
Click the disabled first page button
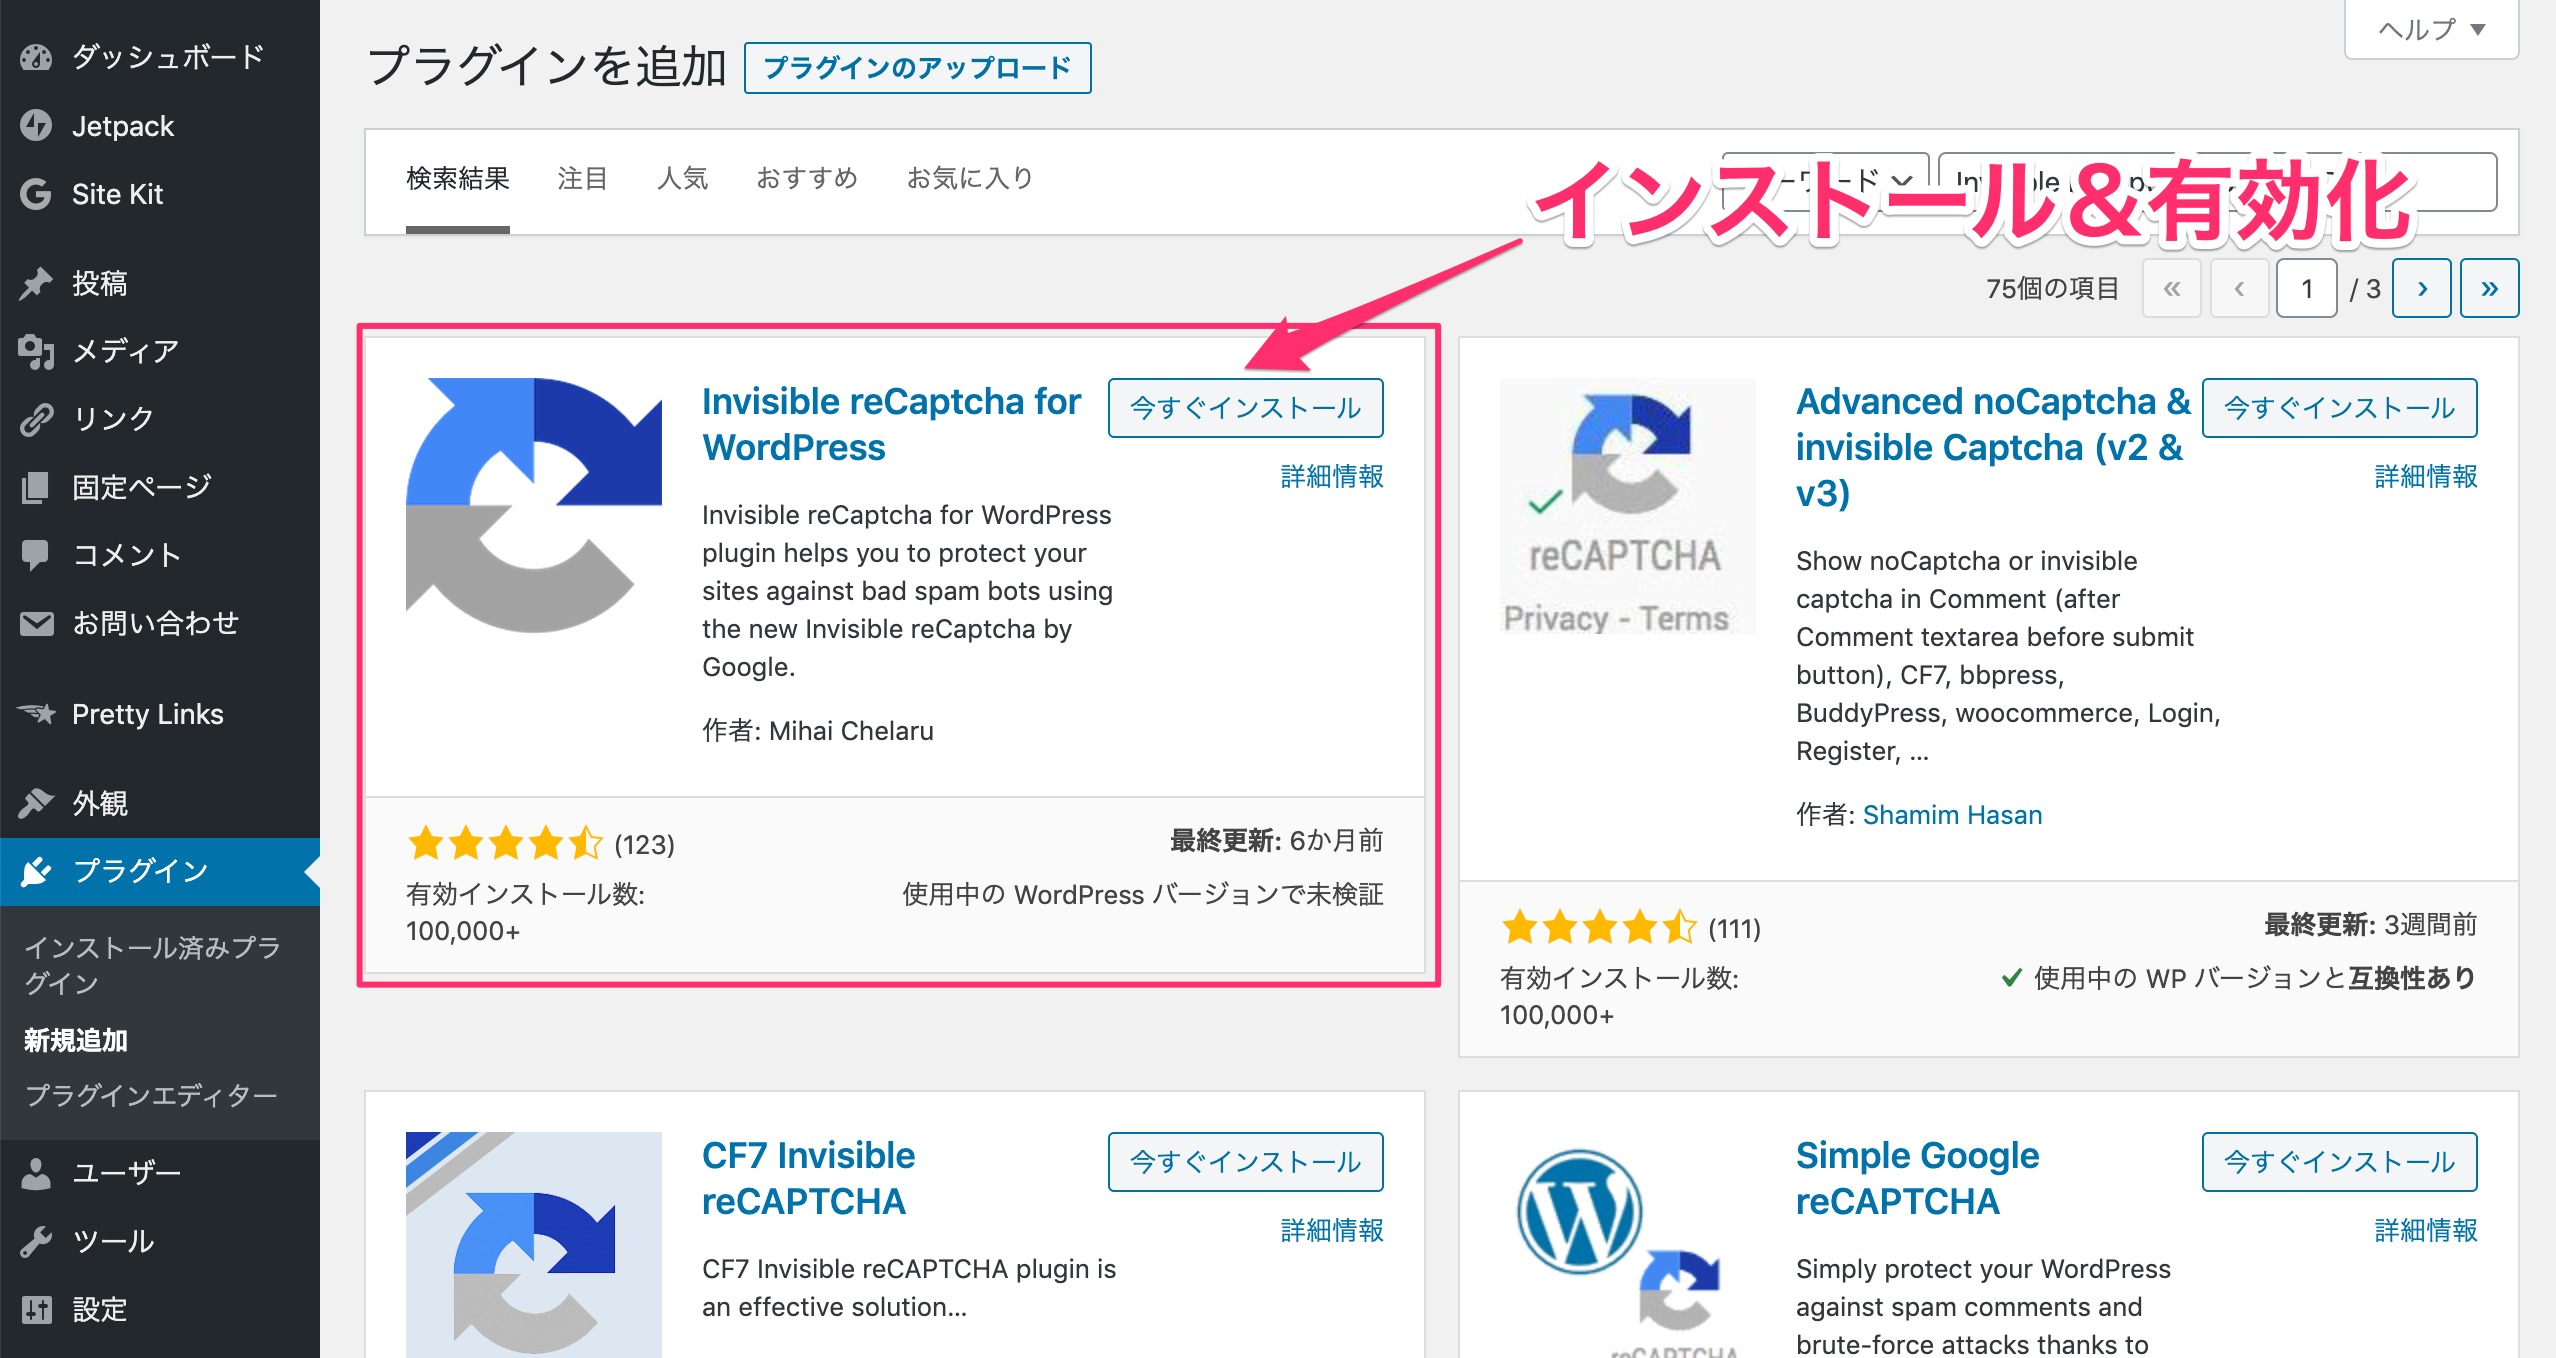pos(2172,288)
